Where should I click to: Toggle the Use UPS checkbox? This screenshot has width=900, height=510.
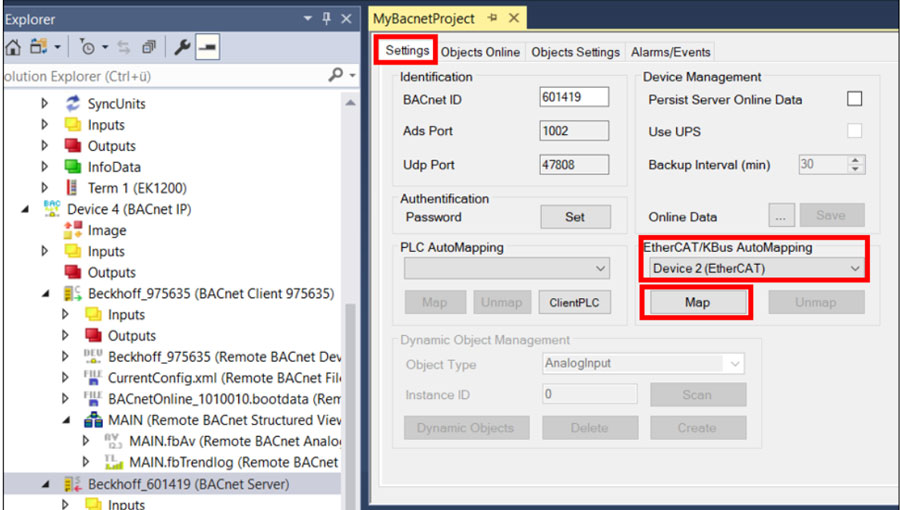click(855, 132)
